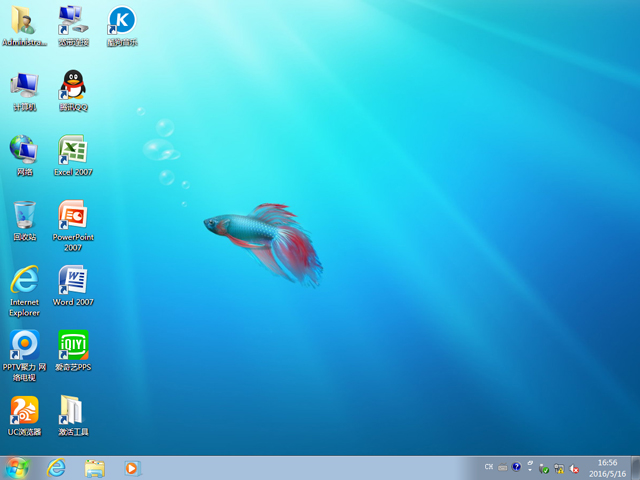This screenshot has height=480, width=640.
Task: Open the 激活工具 folder shortcut
Action: pos(73,416)
